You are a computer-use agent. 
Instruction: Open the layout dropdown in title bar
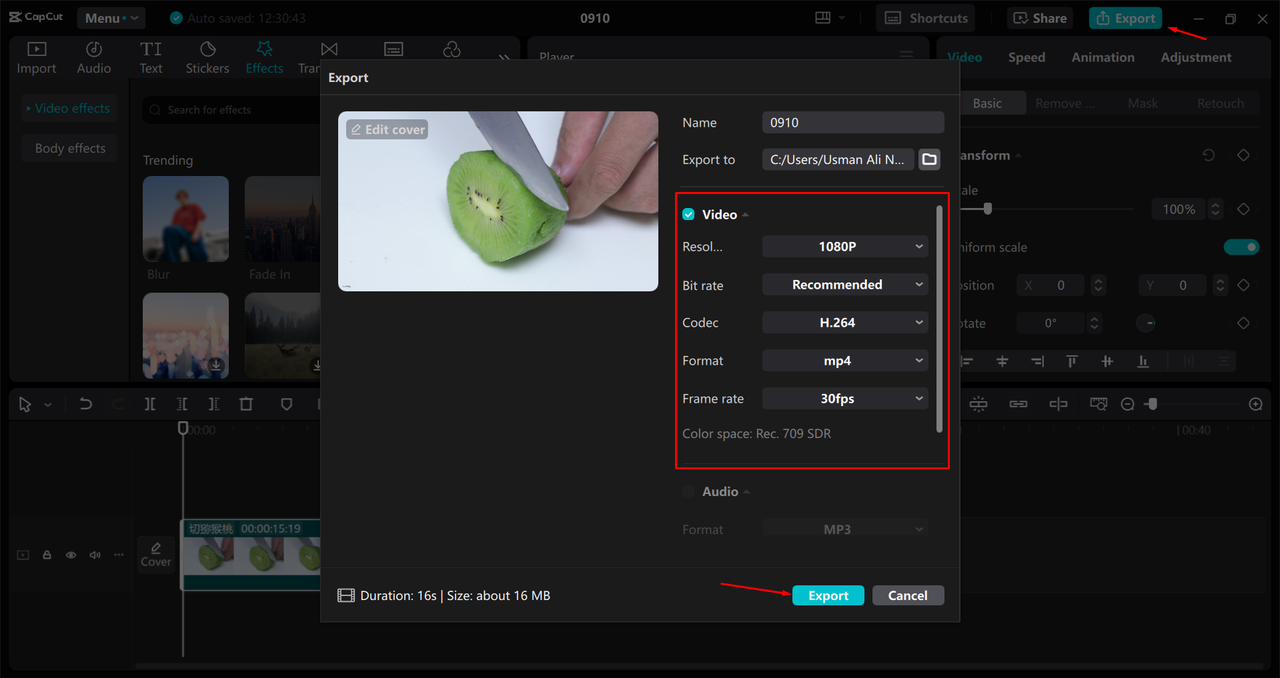[830, 18]
